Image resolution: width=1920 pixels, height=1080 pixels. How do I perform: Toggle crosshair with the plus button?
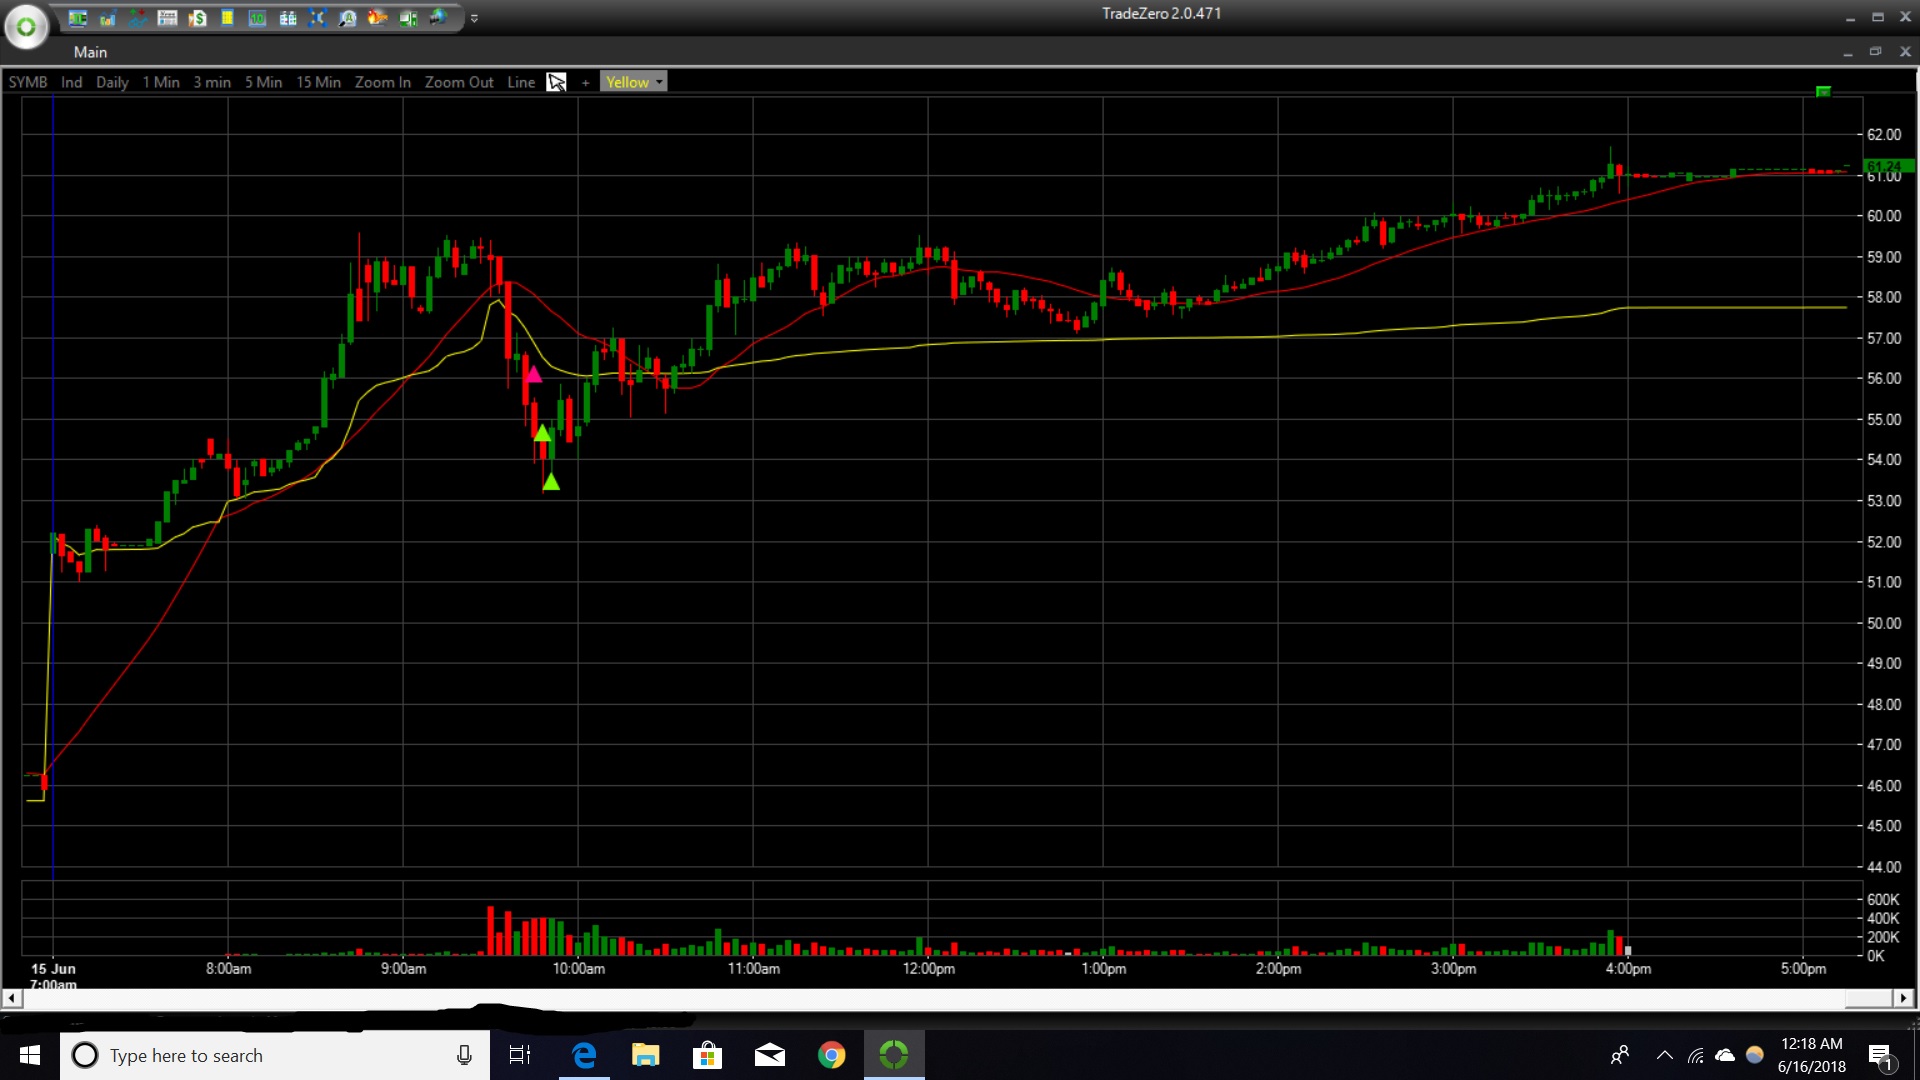click(585, 82)
